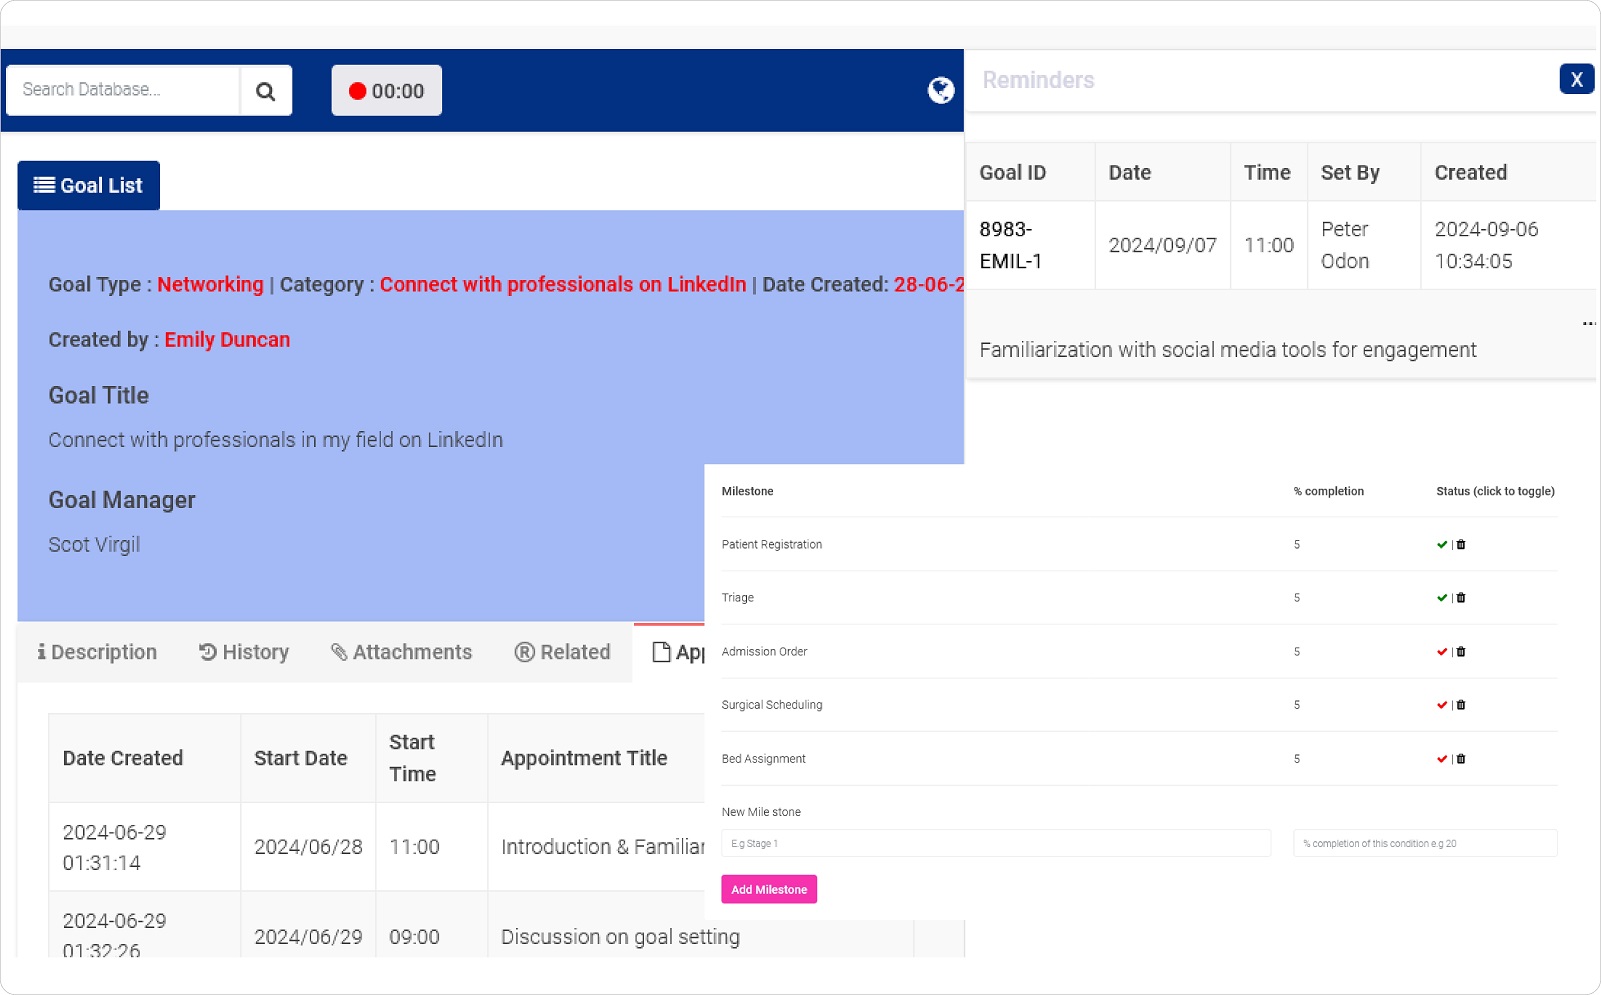The image size is (1601, 995).
Task: Click the Emily Duncan creator link
Action: pos(227,339)
